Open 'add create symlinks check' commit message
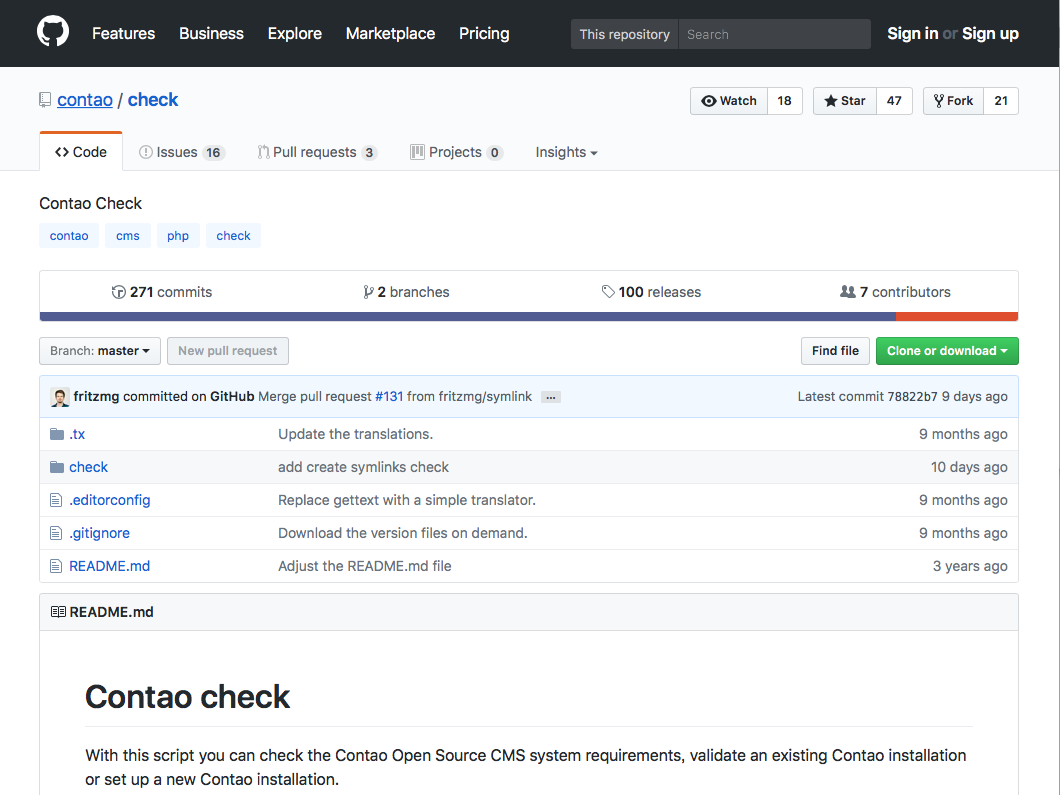 [x=364, y=467]
